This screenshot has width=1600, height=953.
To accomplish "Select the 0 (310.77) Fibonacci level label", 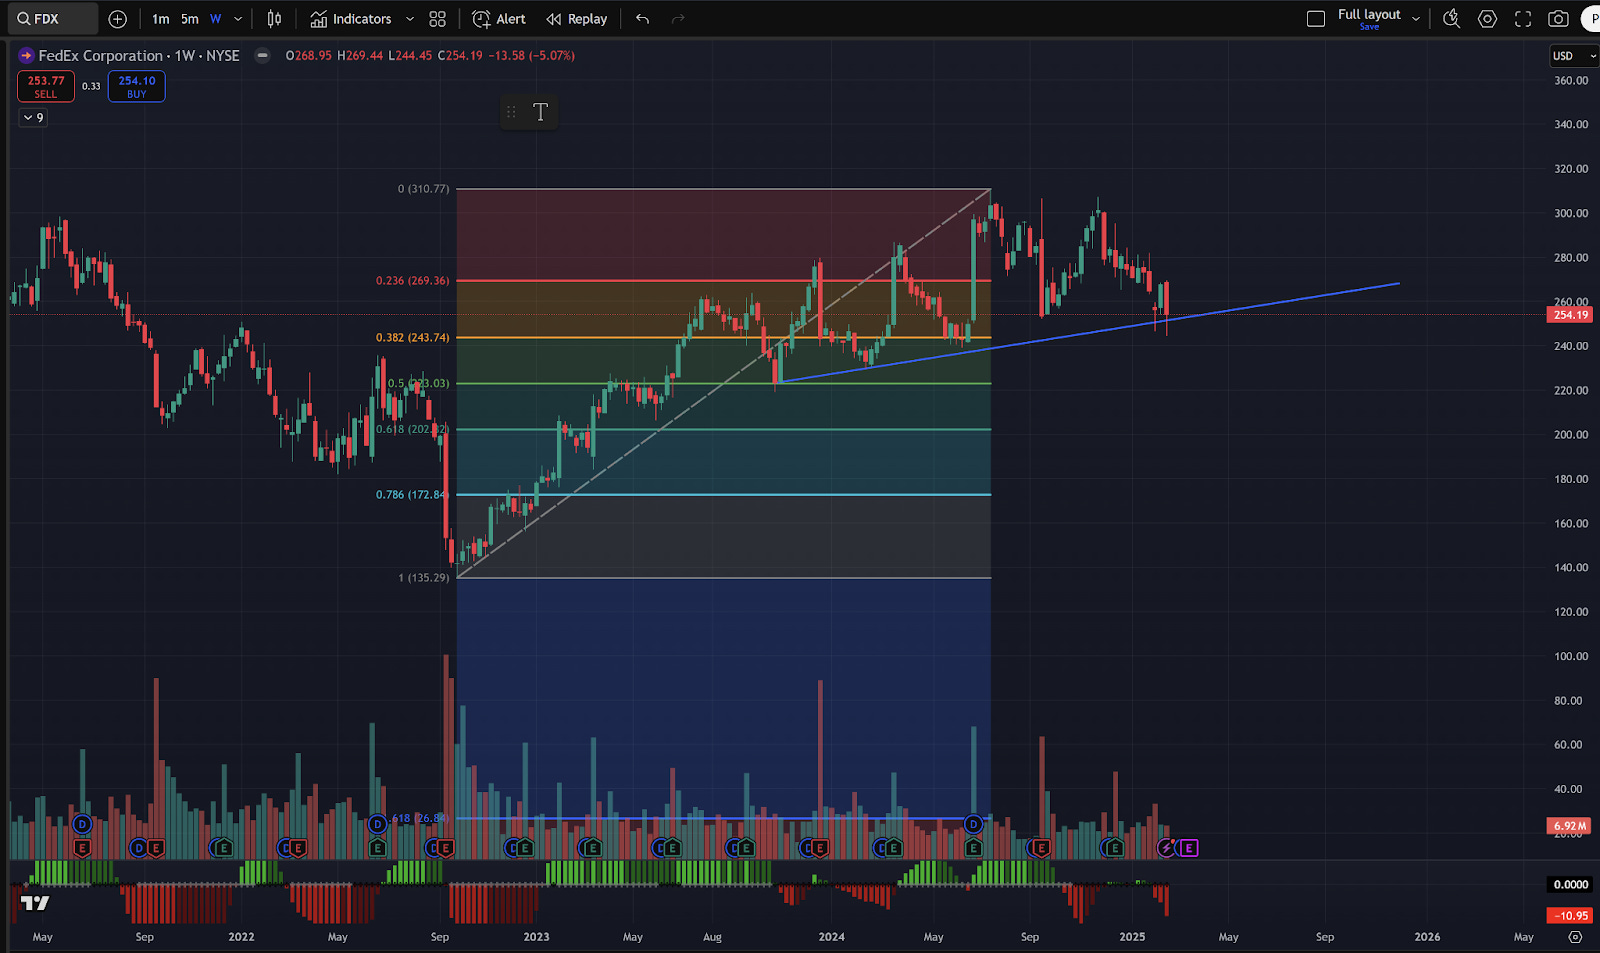I will click(x=424, y=189).
